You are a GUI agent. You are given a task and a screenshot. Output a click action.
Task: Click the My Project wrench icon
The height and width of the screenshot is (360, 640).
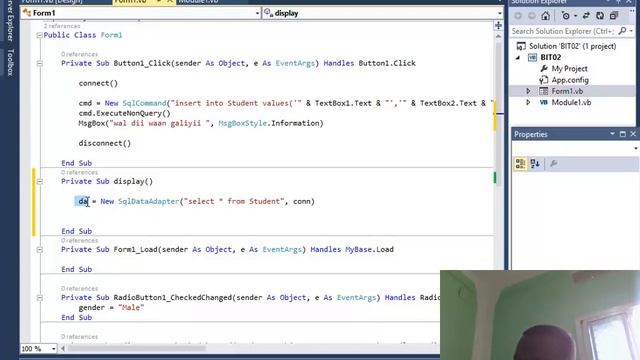point(544,69)
